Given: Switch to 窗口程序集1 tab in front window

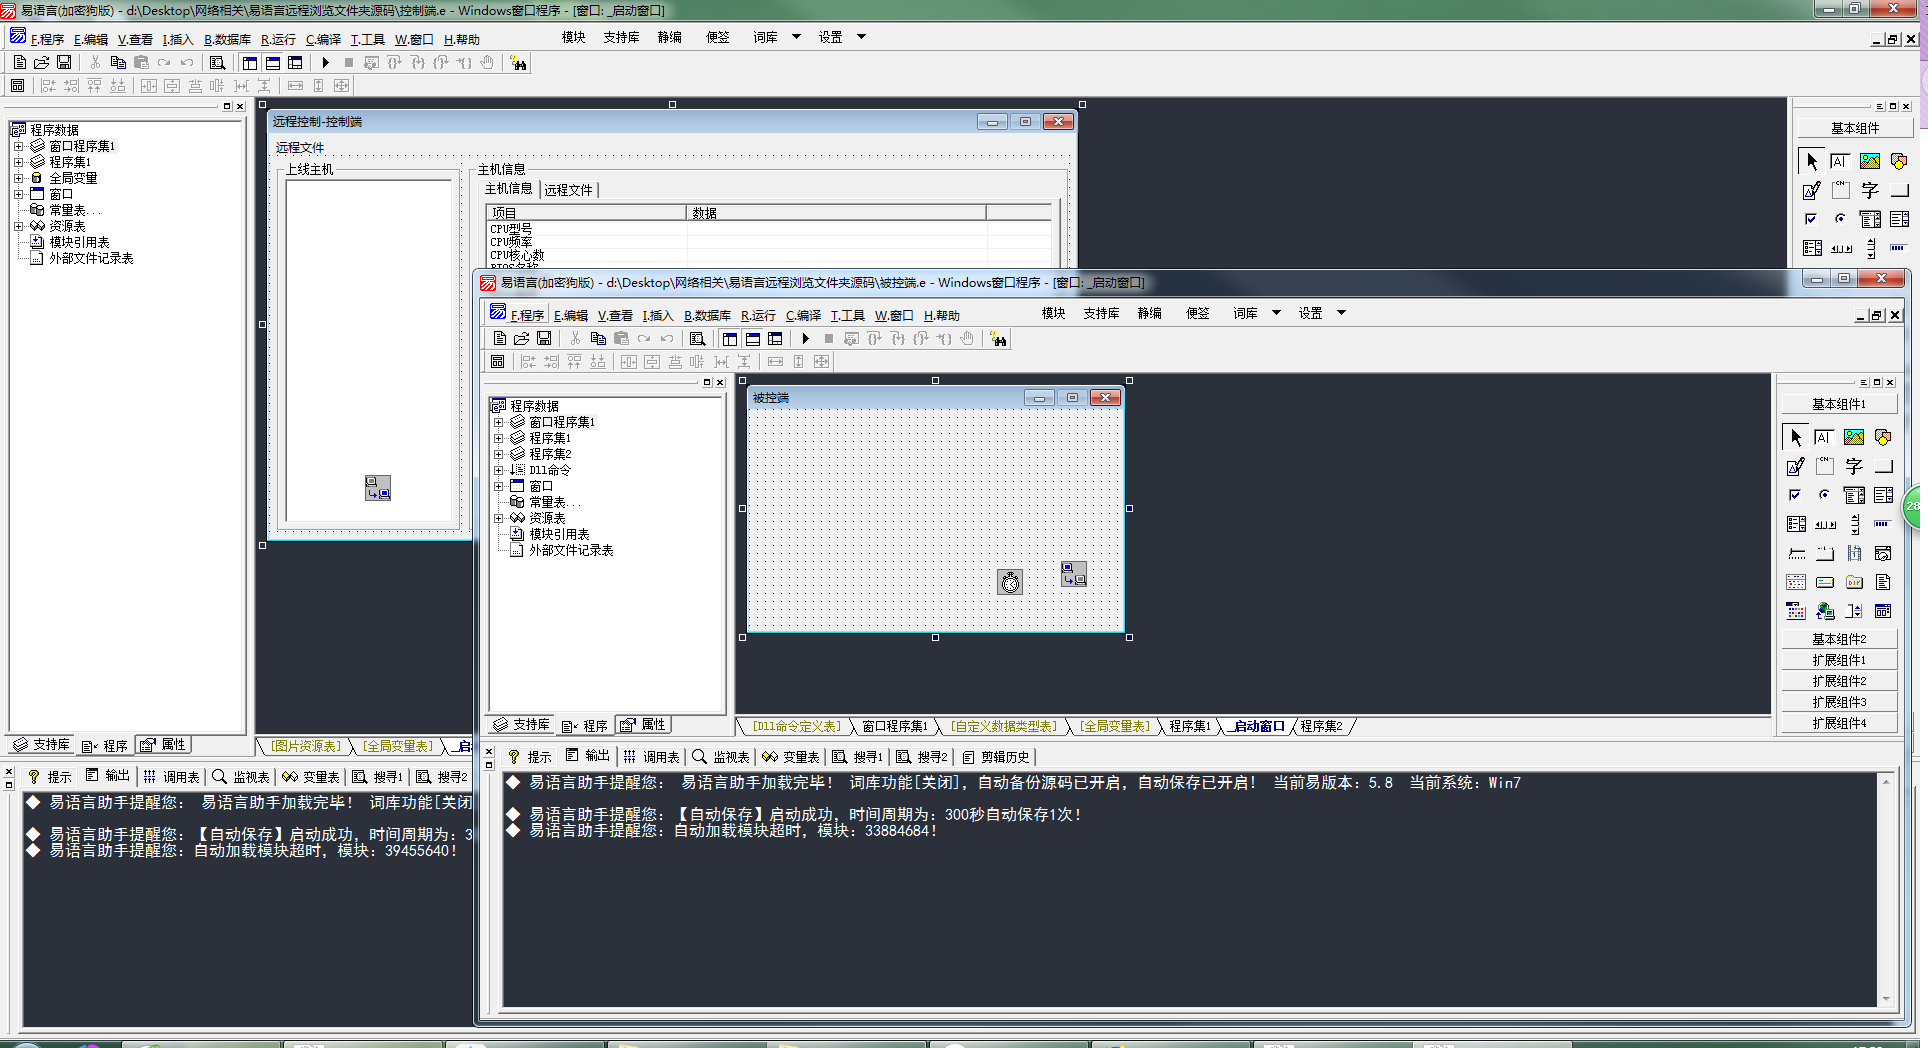Looking at the screenshot, I should [895, 726].
